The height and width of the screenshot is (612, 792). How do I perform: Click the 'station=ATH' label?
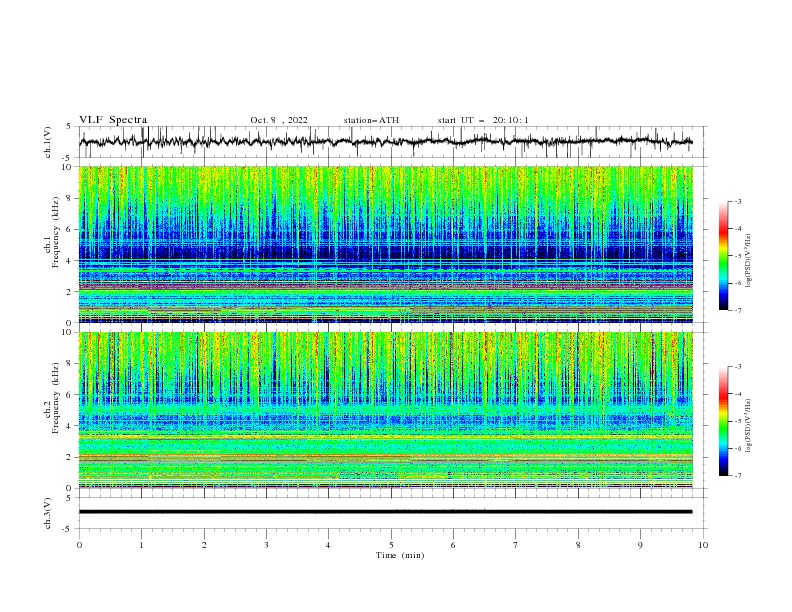point(371,120)
